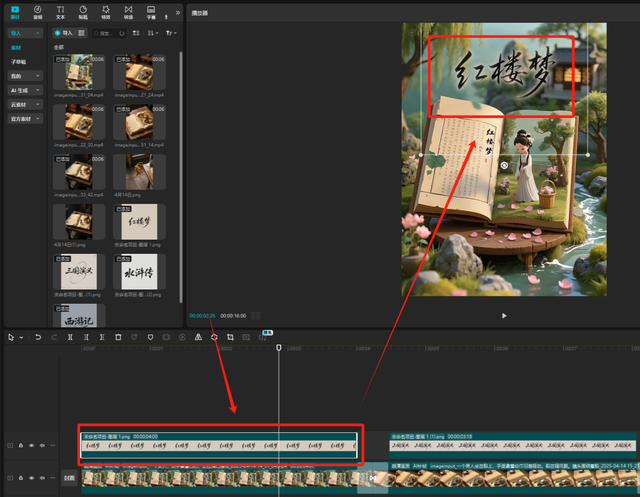Select media clip imageinpu...51_14.mp4
Image resolution: width=640 pixels, height=497 pixels.
pos(139,122)
